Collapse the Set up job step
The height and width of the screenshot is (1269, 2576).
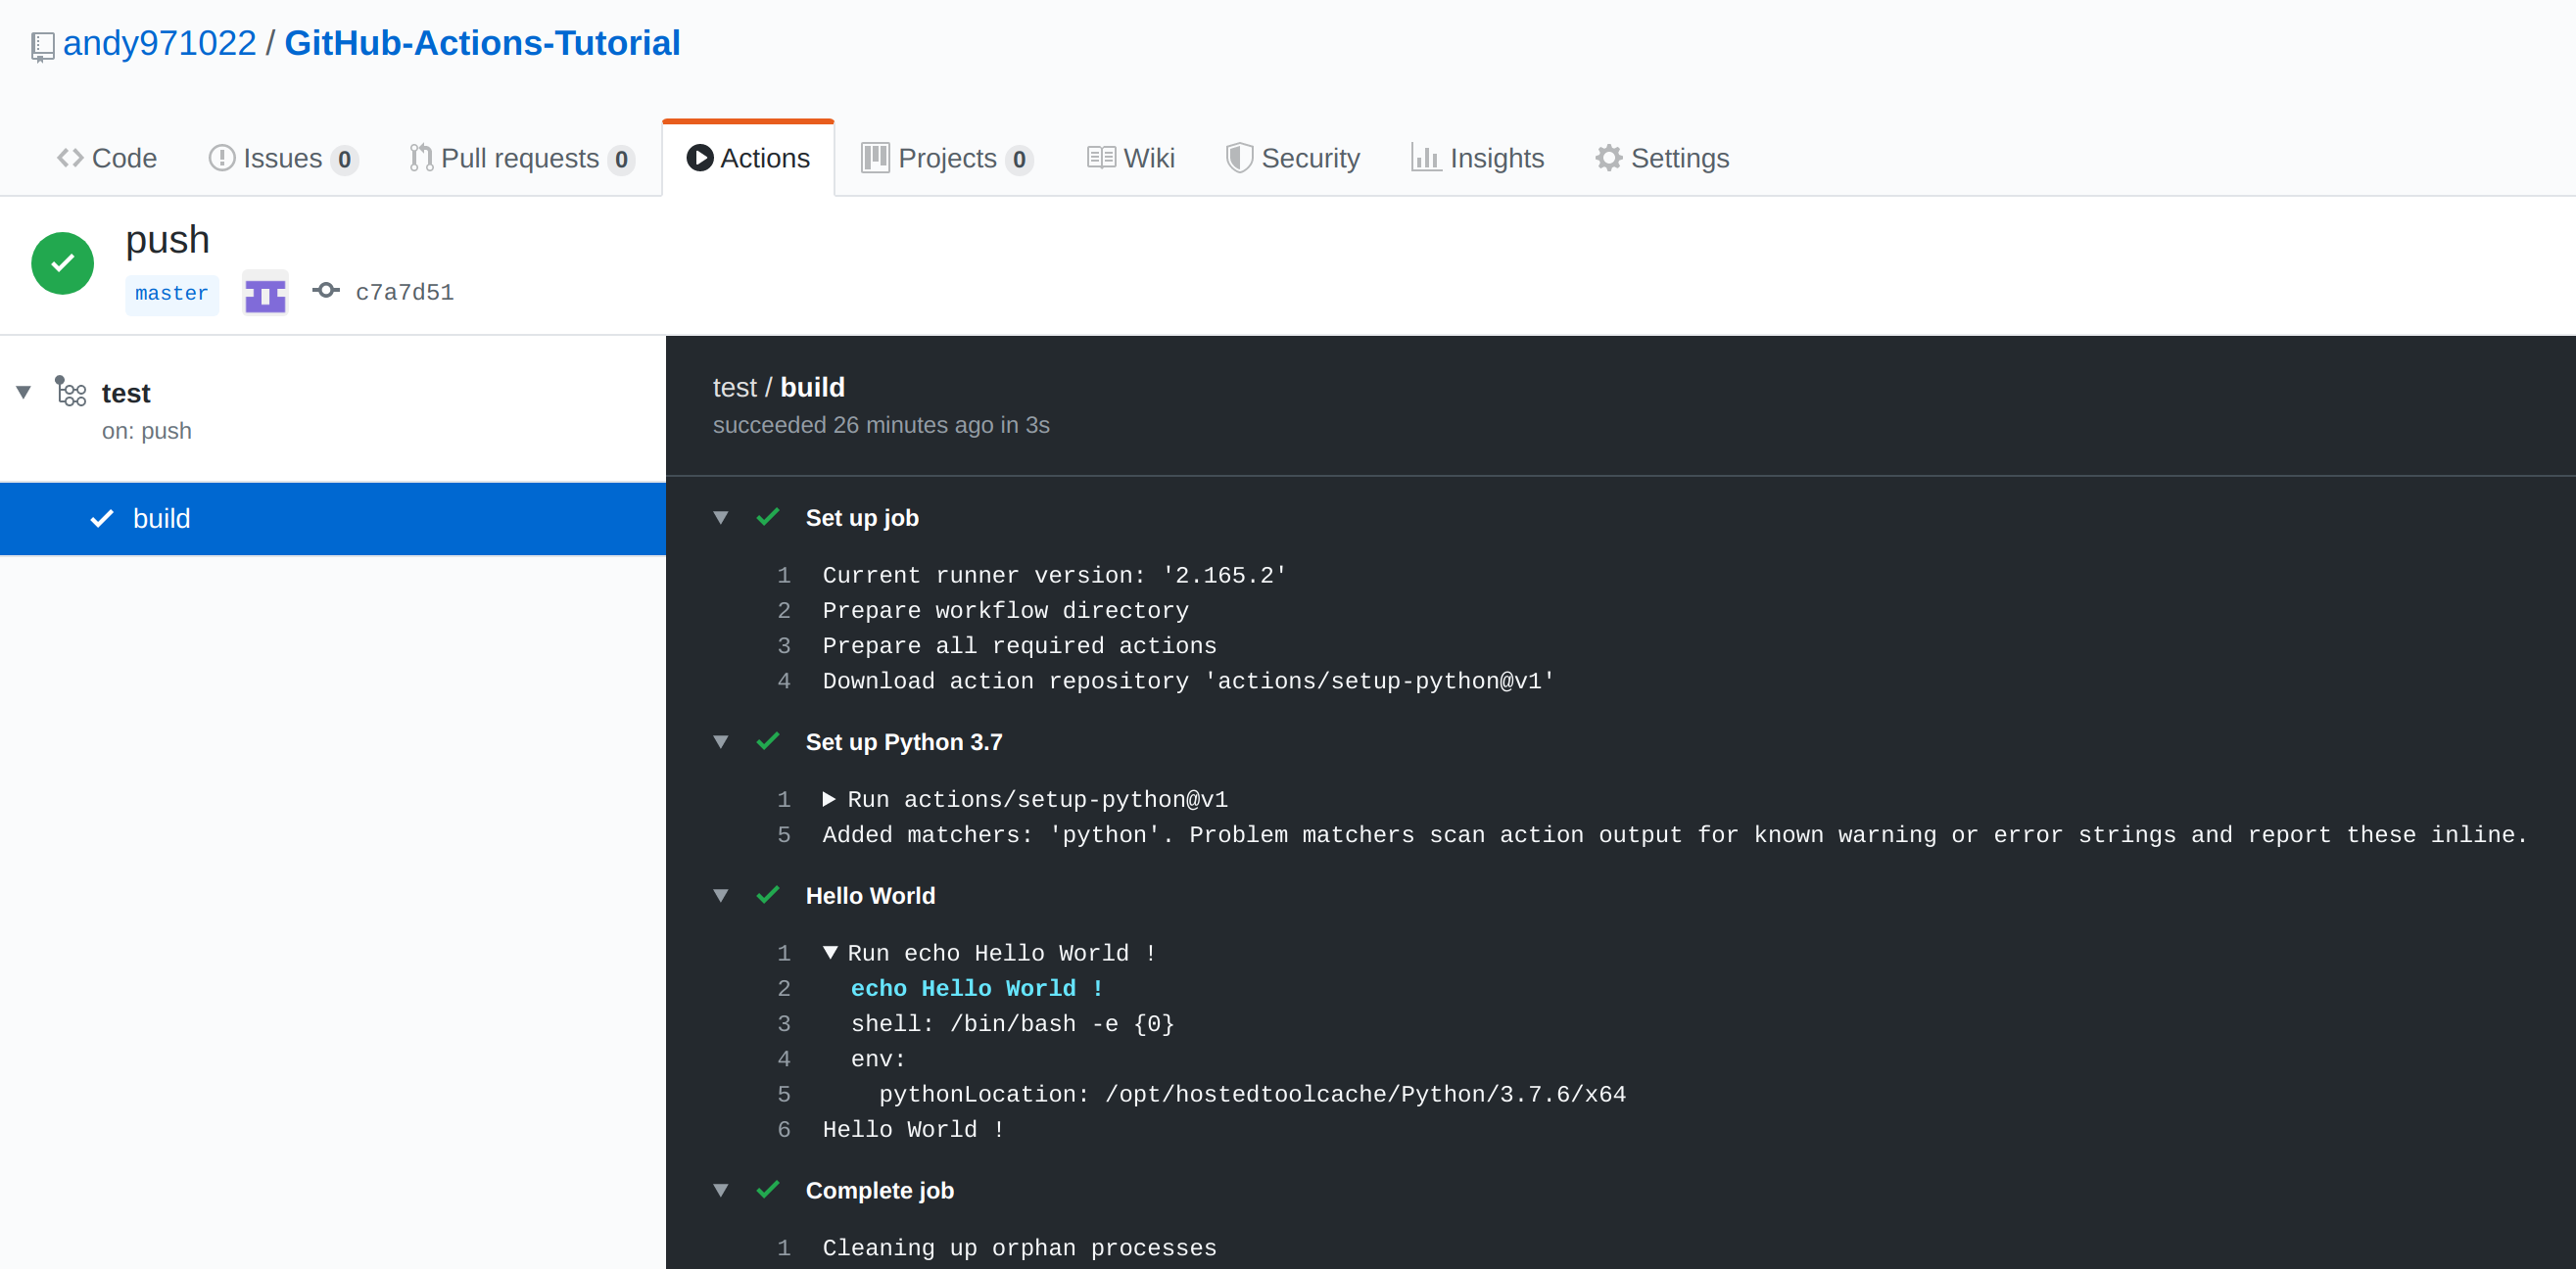pos(721,517)
